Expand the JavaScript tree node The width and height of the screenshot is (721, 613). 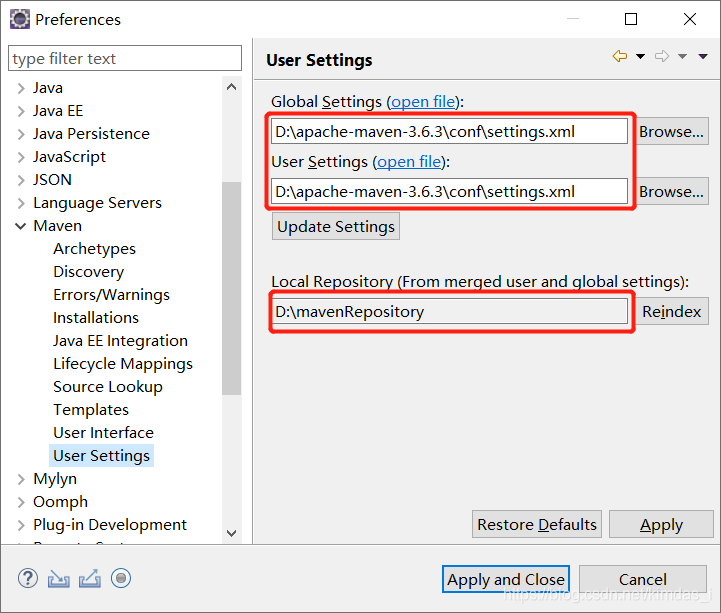click(x=21, y=157)
